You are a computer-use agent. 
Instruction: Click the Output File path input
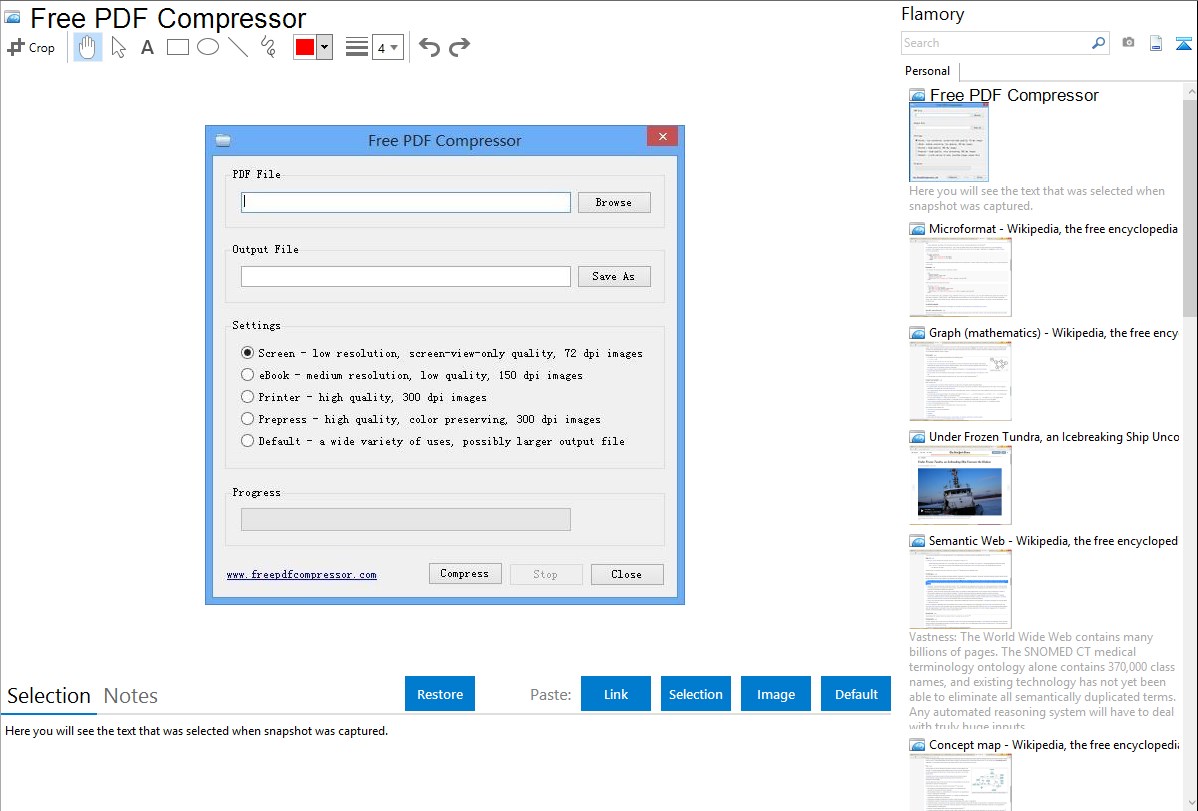(406, 277)
